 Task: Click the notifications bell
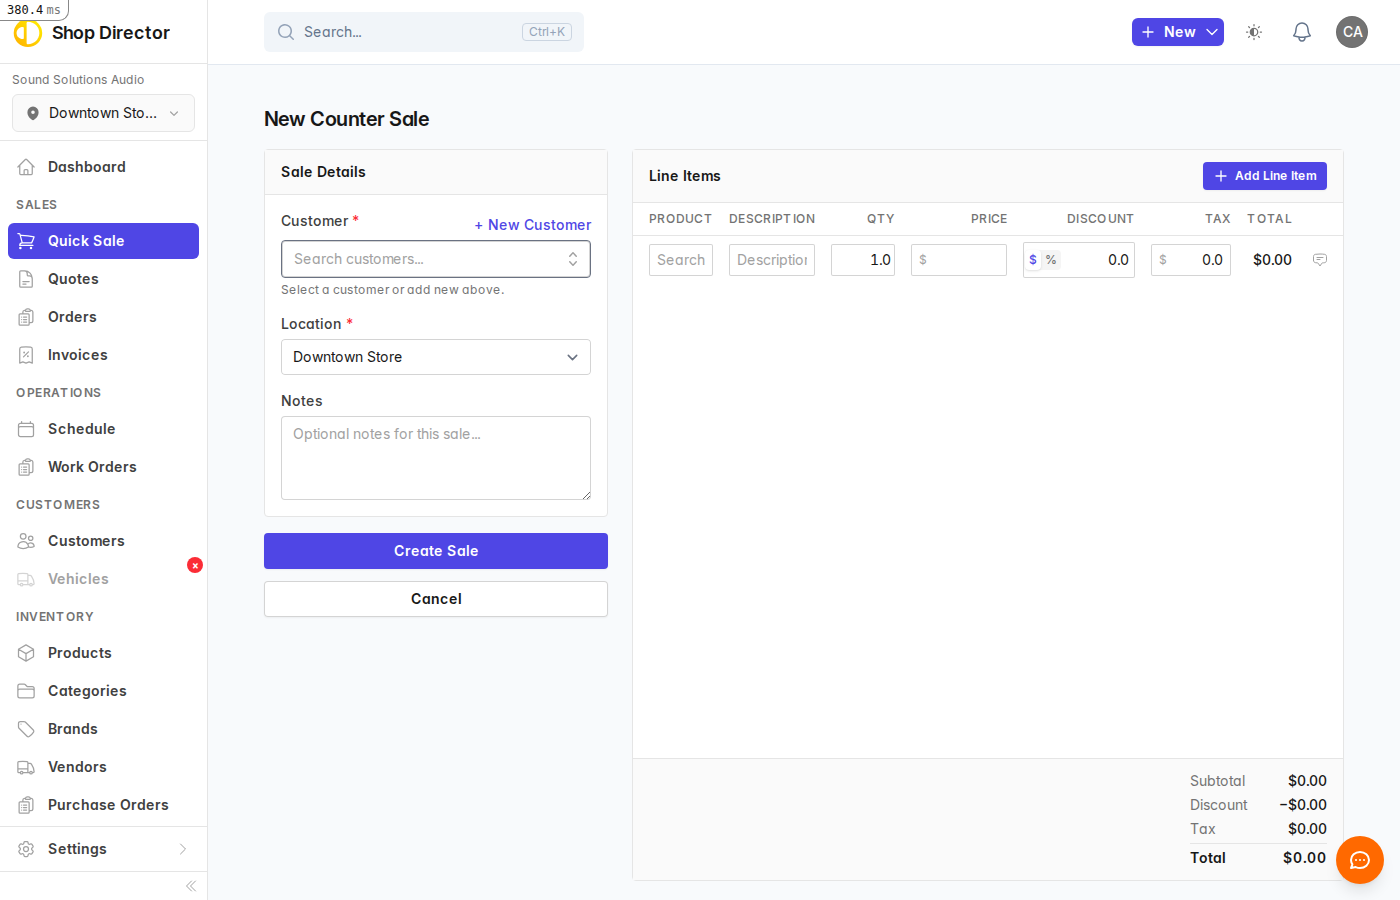click(x=1301, y=32)
